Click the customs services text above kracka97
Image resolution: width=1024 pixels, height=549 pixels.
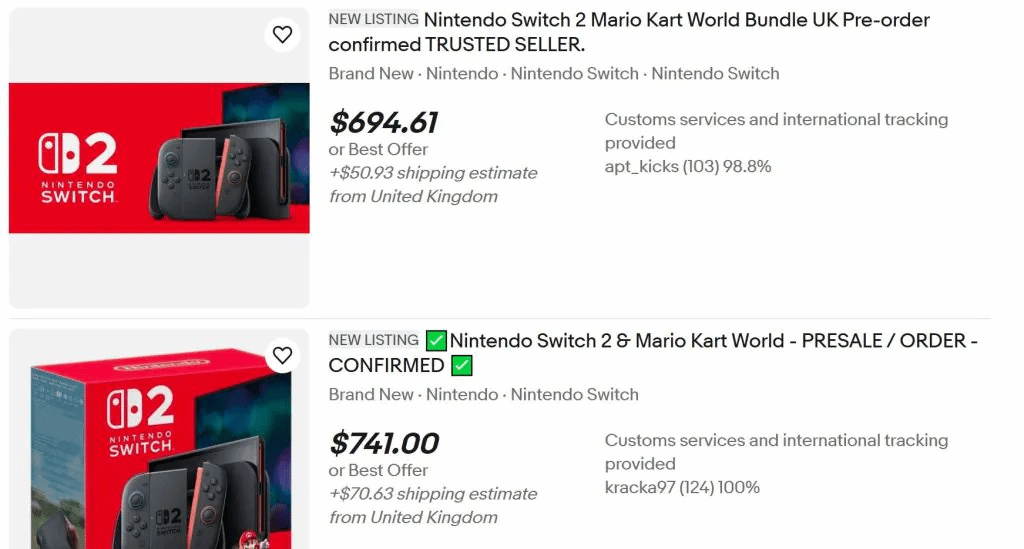tap(775, 451)
